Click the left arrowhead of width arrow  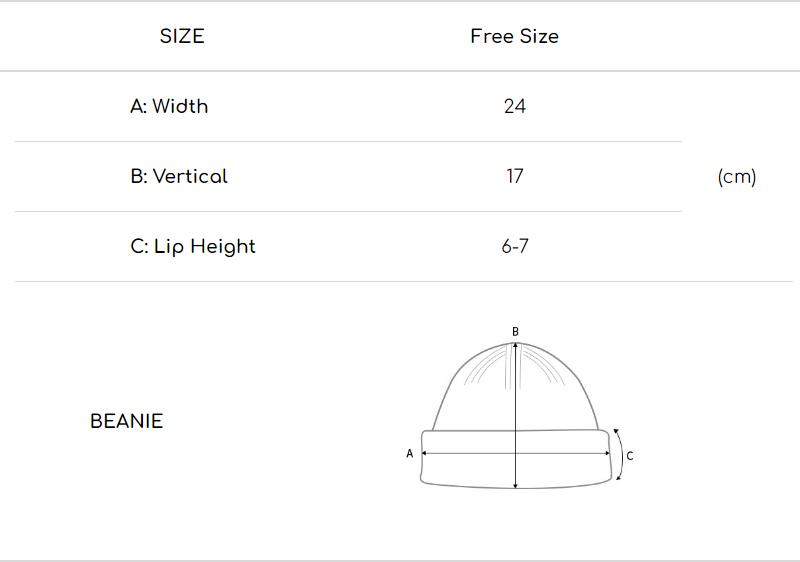click(x=425, y=453)
